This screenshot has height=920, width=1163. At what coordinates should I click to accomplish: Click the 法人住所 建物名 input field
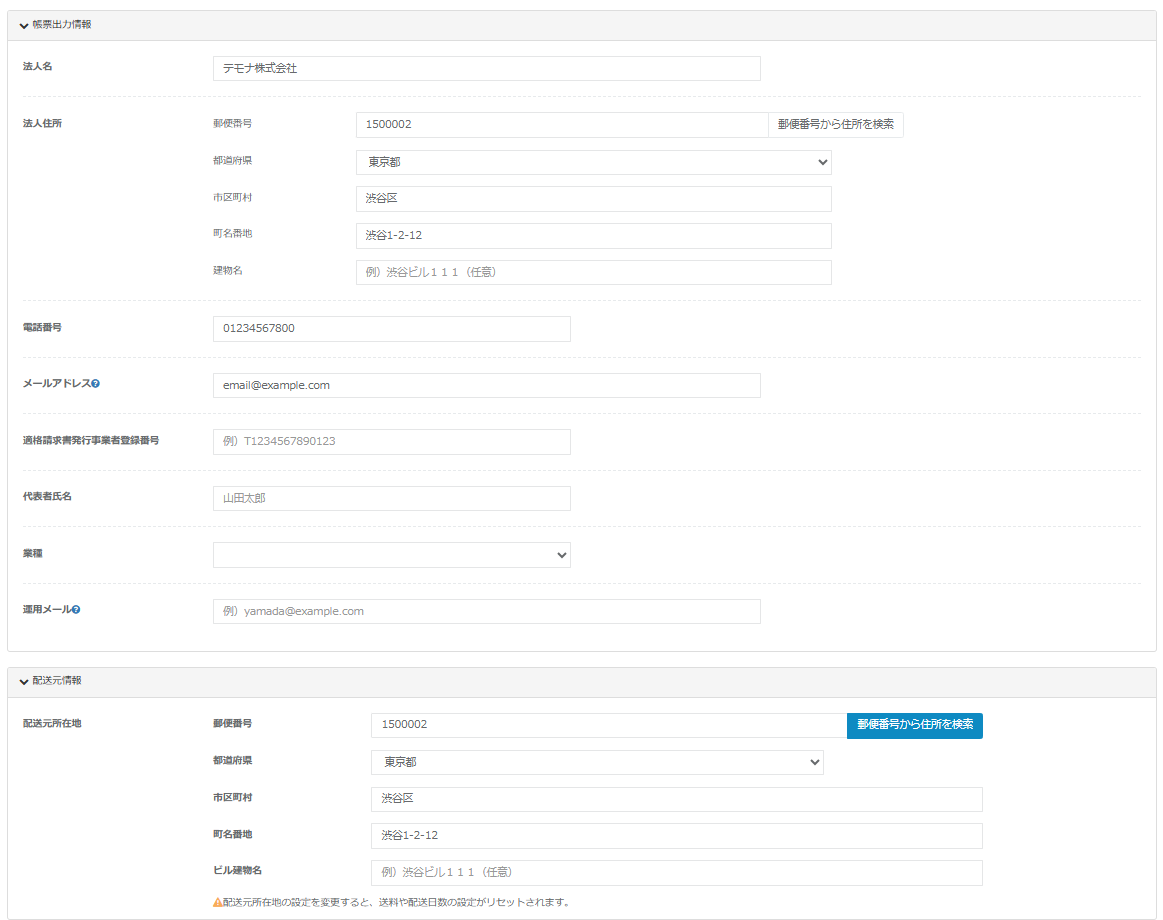point(593,272)
